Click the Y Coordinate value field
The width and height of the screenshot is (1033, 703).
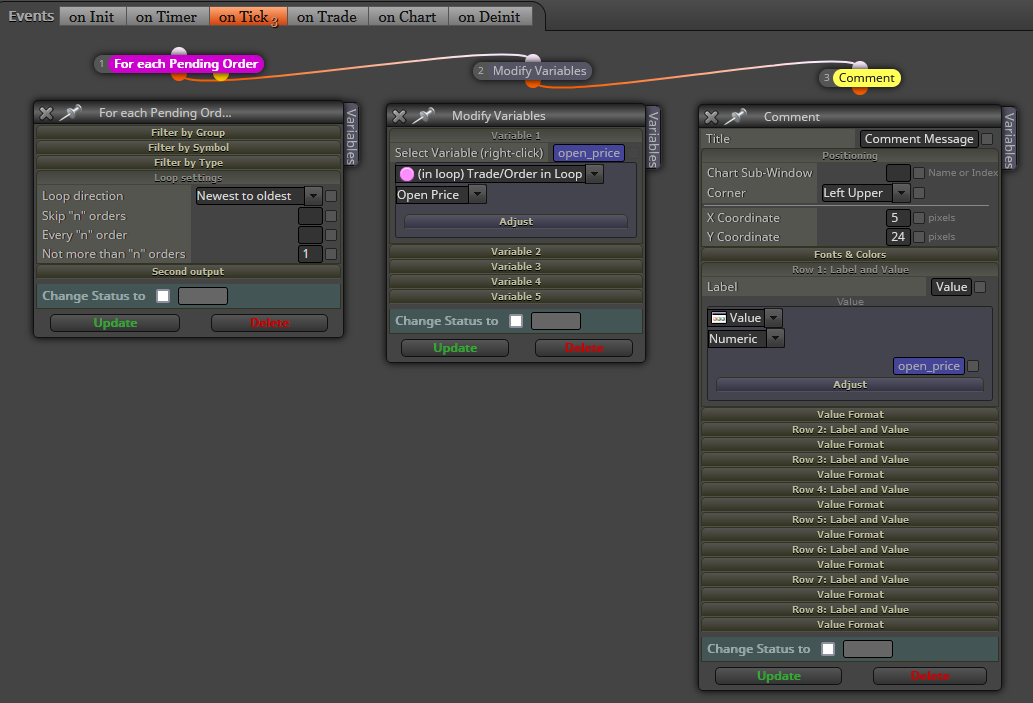coord(898,237)
